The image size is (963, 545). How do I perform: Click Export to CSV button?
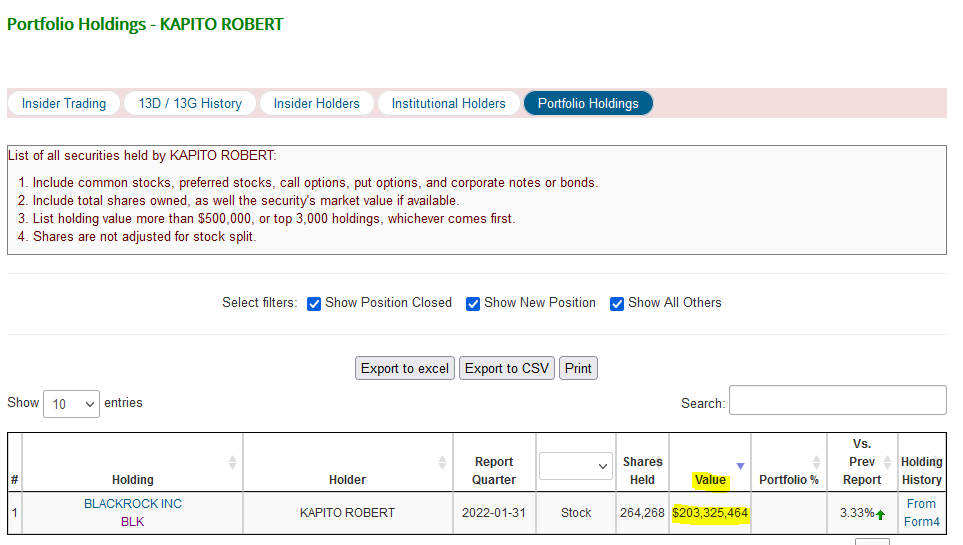click(507, 368)
